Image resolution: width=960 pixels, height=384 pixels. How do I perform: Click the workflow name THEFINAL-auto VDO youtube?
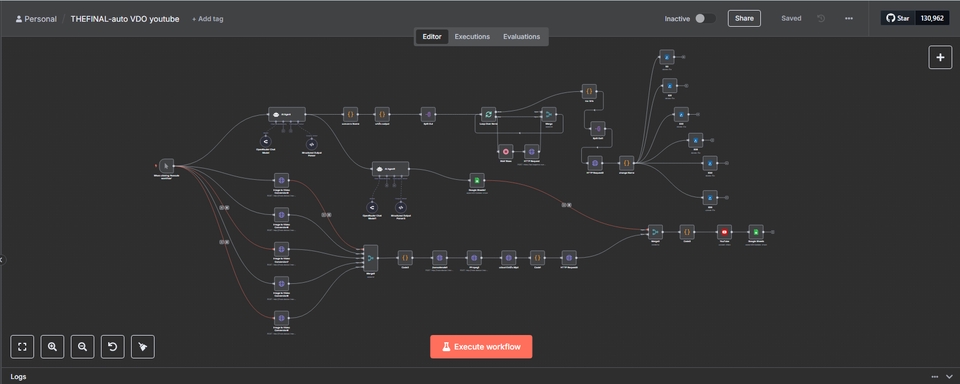pyautogui.click(x=125, y=19)
